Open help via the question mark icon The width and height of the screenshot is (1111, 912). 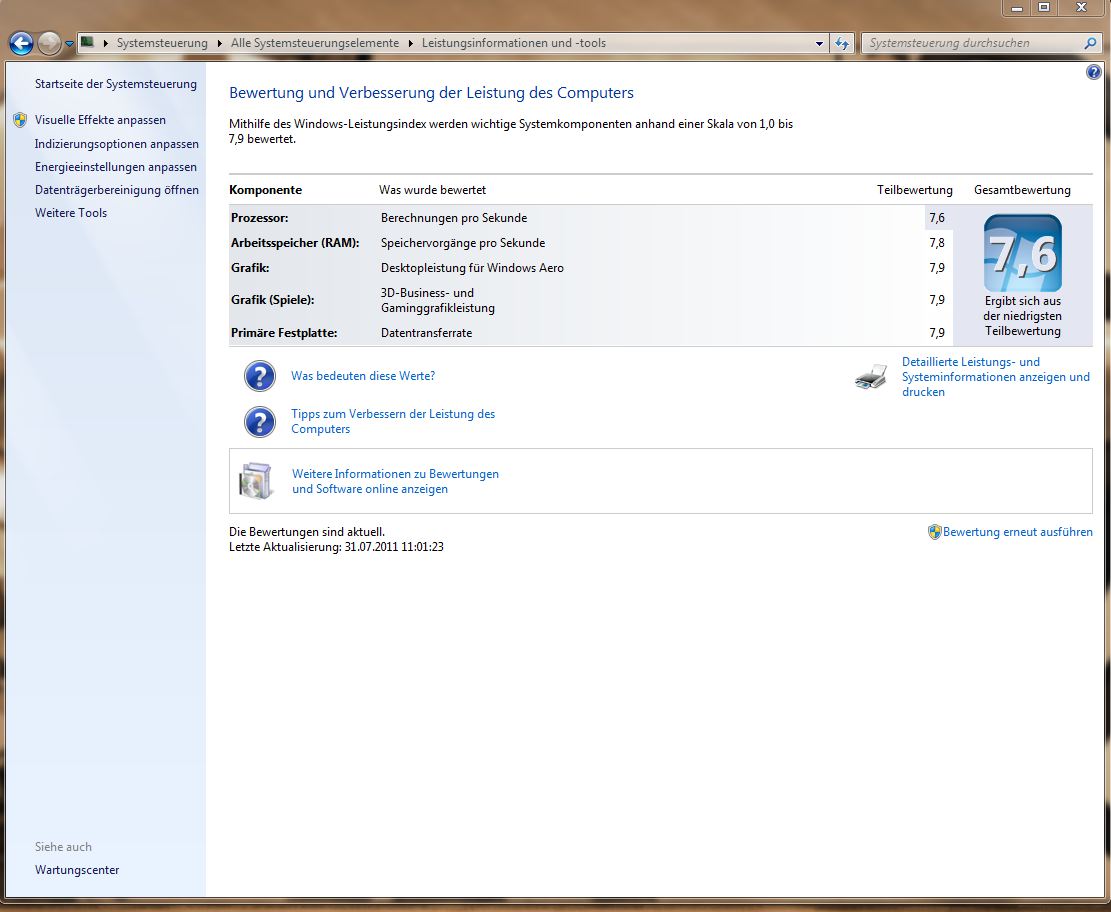[x=1093, y=73]
